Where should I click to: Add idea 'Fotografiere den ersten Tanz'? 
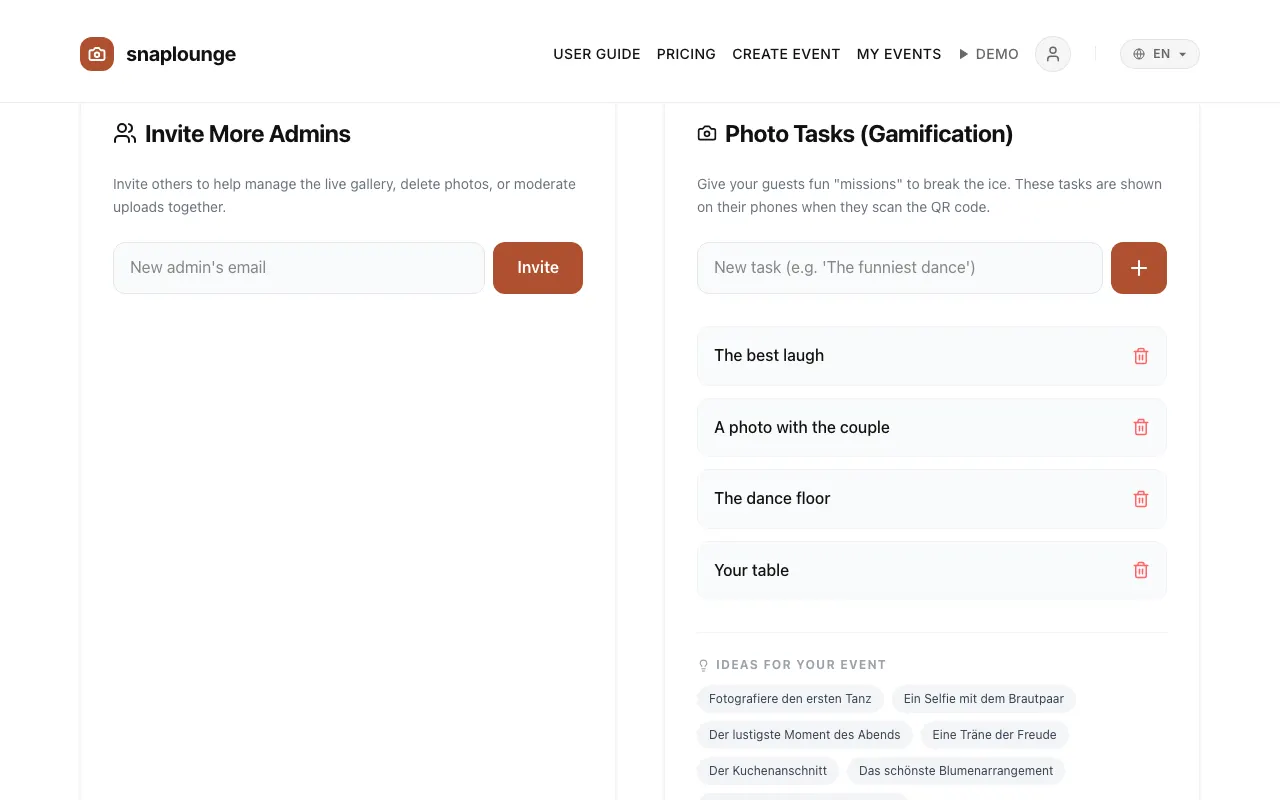pyautogui.click(x=790, y=699)
